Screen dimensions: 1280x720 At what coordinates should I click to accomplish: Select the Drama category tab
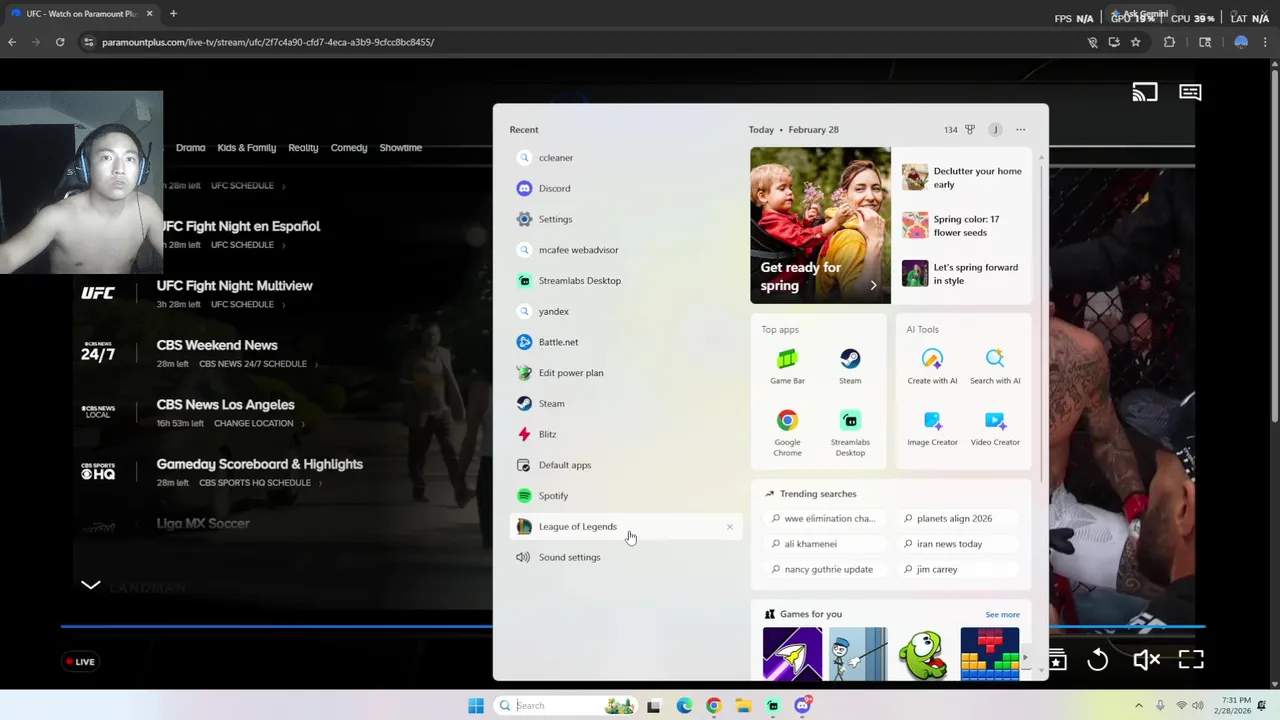190,148
